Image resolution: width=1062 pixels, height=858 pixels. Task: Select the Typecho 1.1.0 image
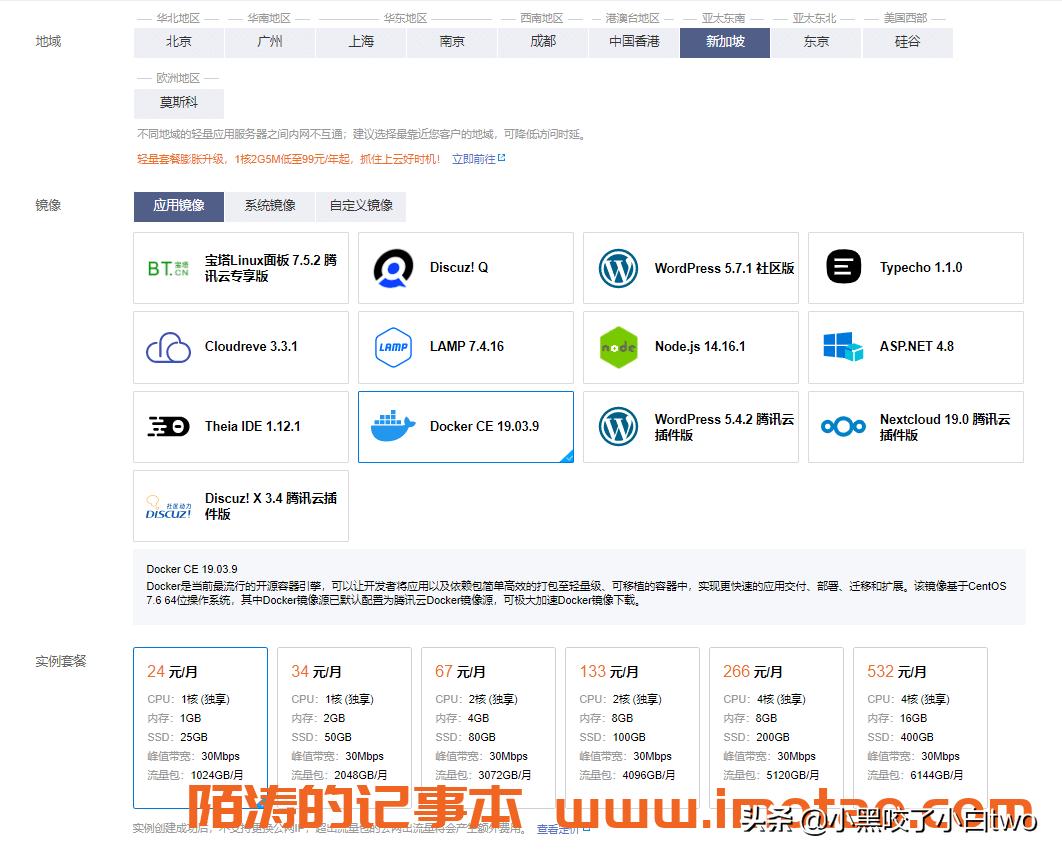tap(915, 267)
